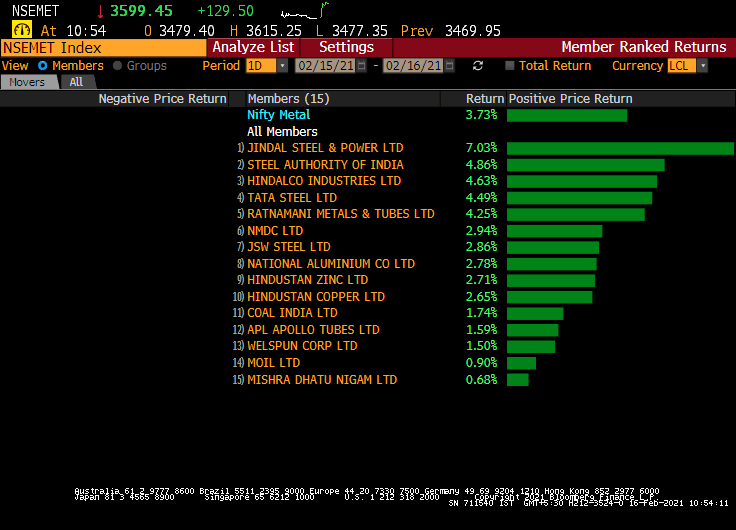Open the Currency LCL dropdown

click(702, 66)
